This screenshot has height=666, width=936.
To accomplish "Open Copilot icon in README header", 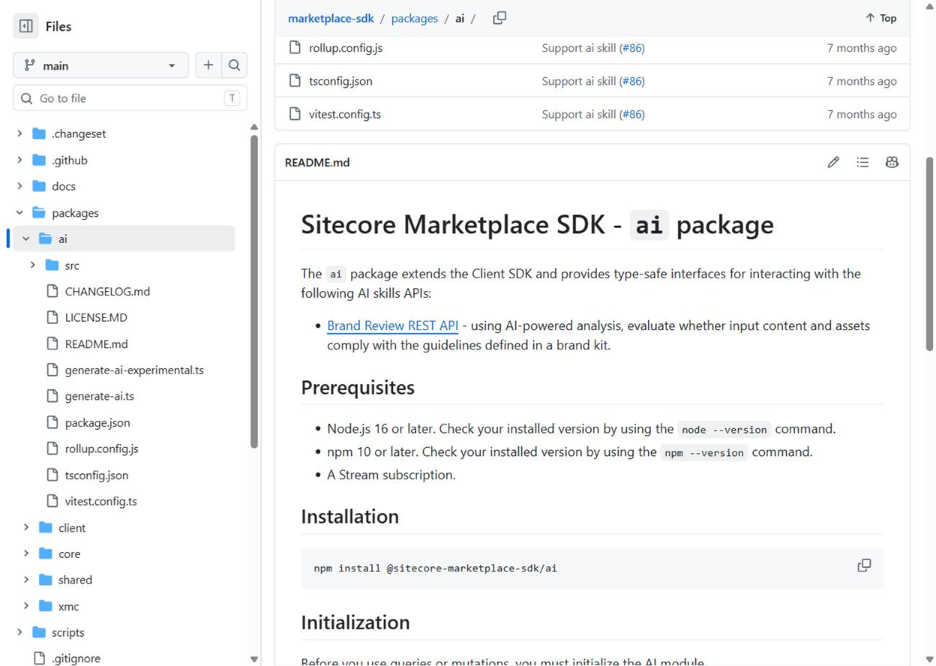I will [x=892, y=162].
